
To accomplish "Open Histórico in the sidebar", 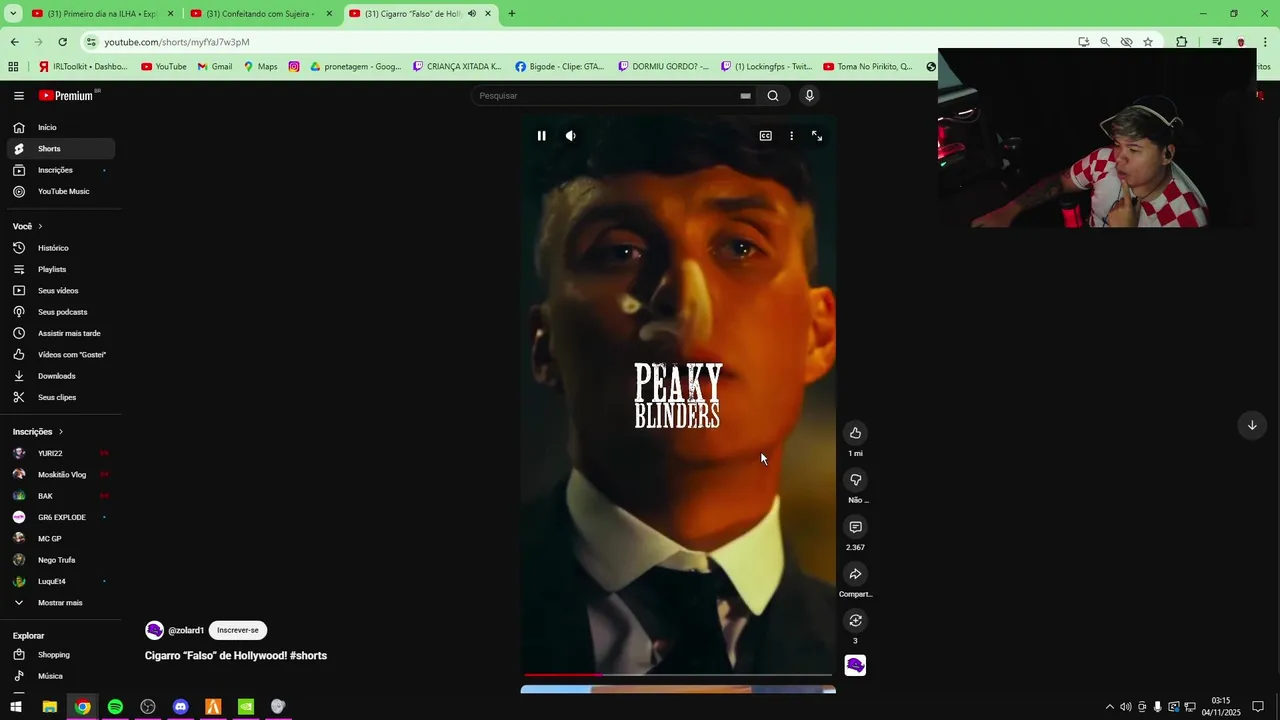I will click(x=60, y=248).
